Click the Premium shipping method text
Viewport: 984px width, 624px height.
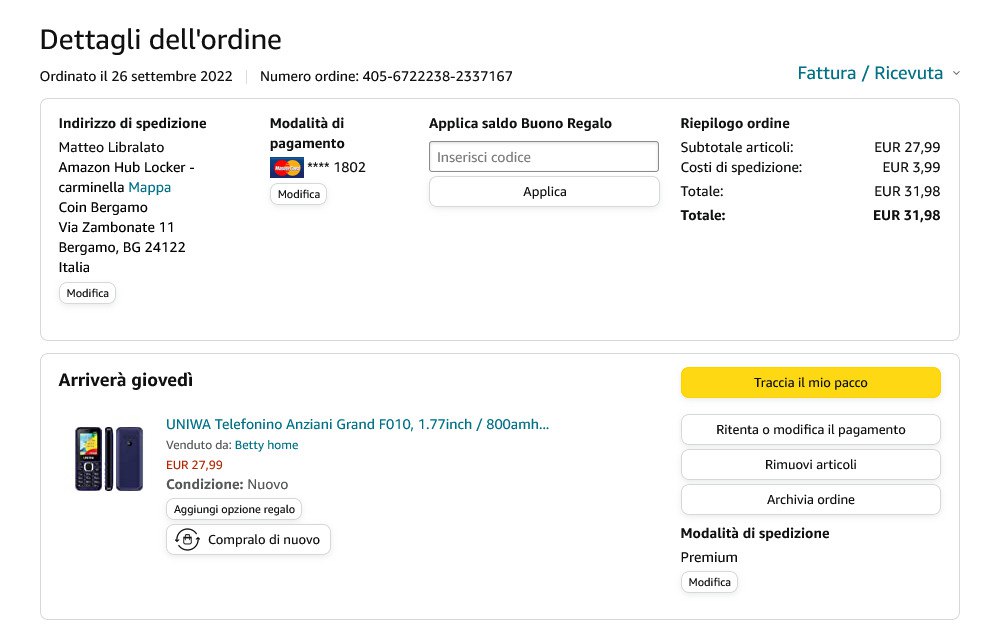[x=709, y=557]
